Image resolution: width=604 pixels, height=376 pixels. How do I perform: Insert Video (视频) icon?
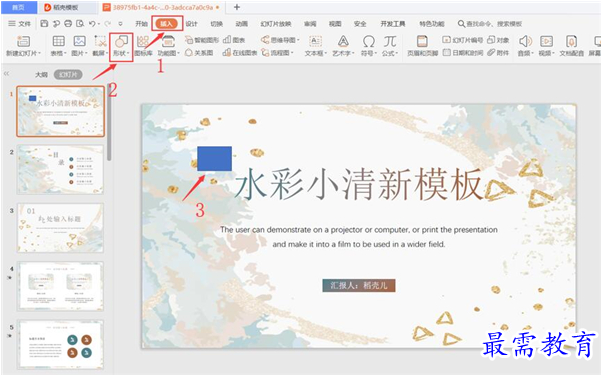[546, 41]
